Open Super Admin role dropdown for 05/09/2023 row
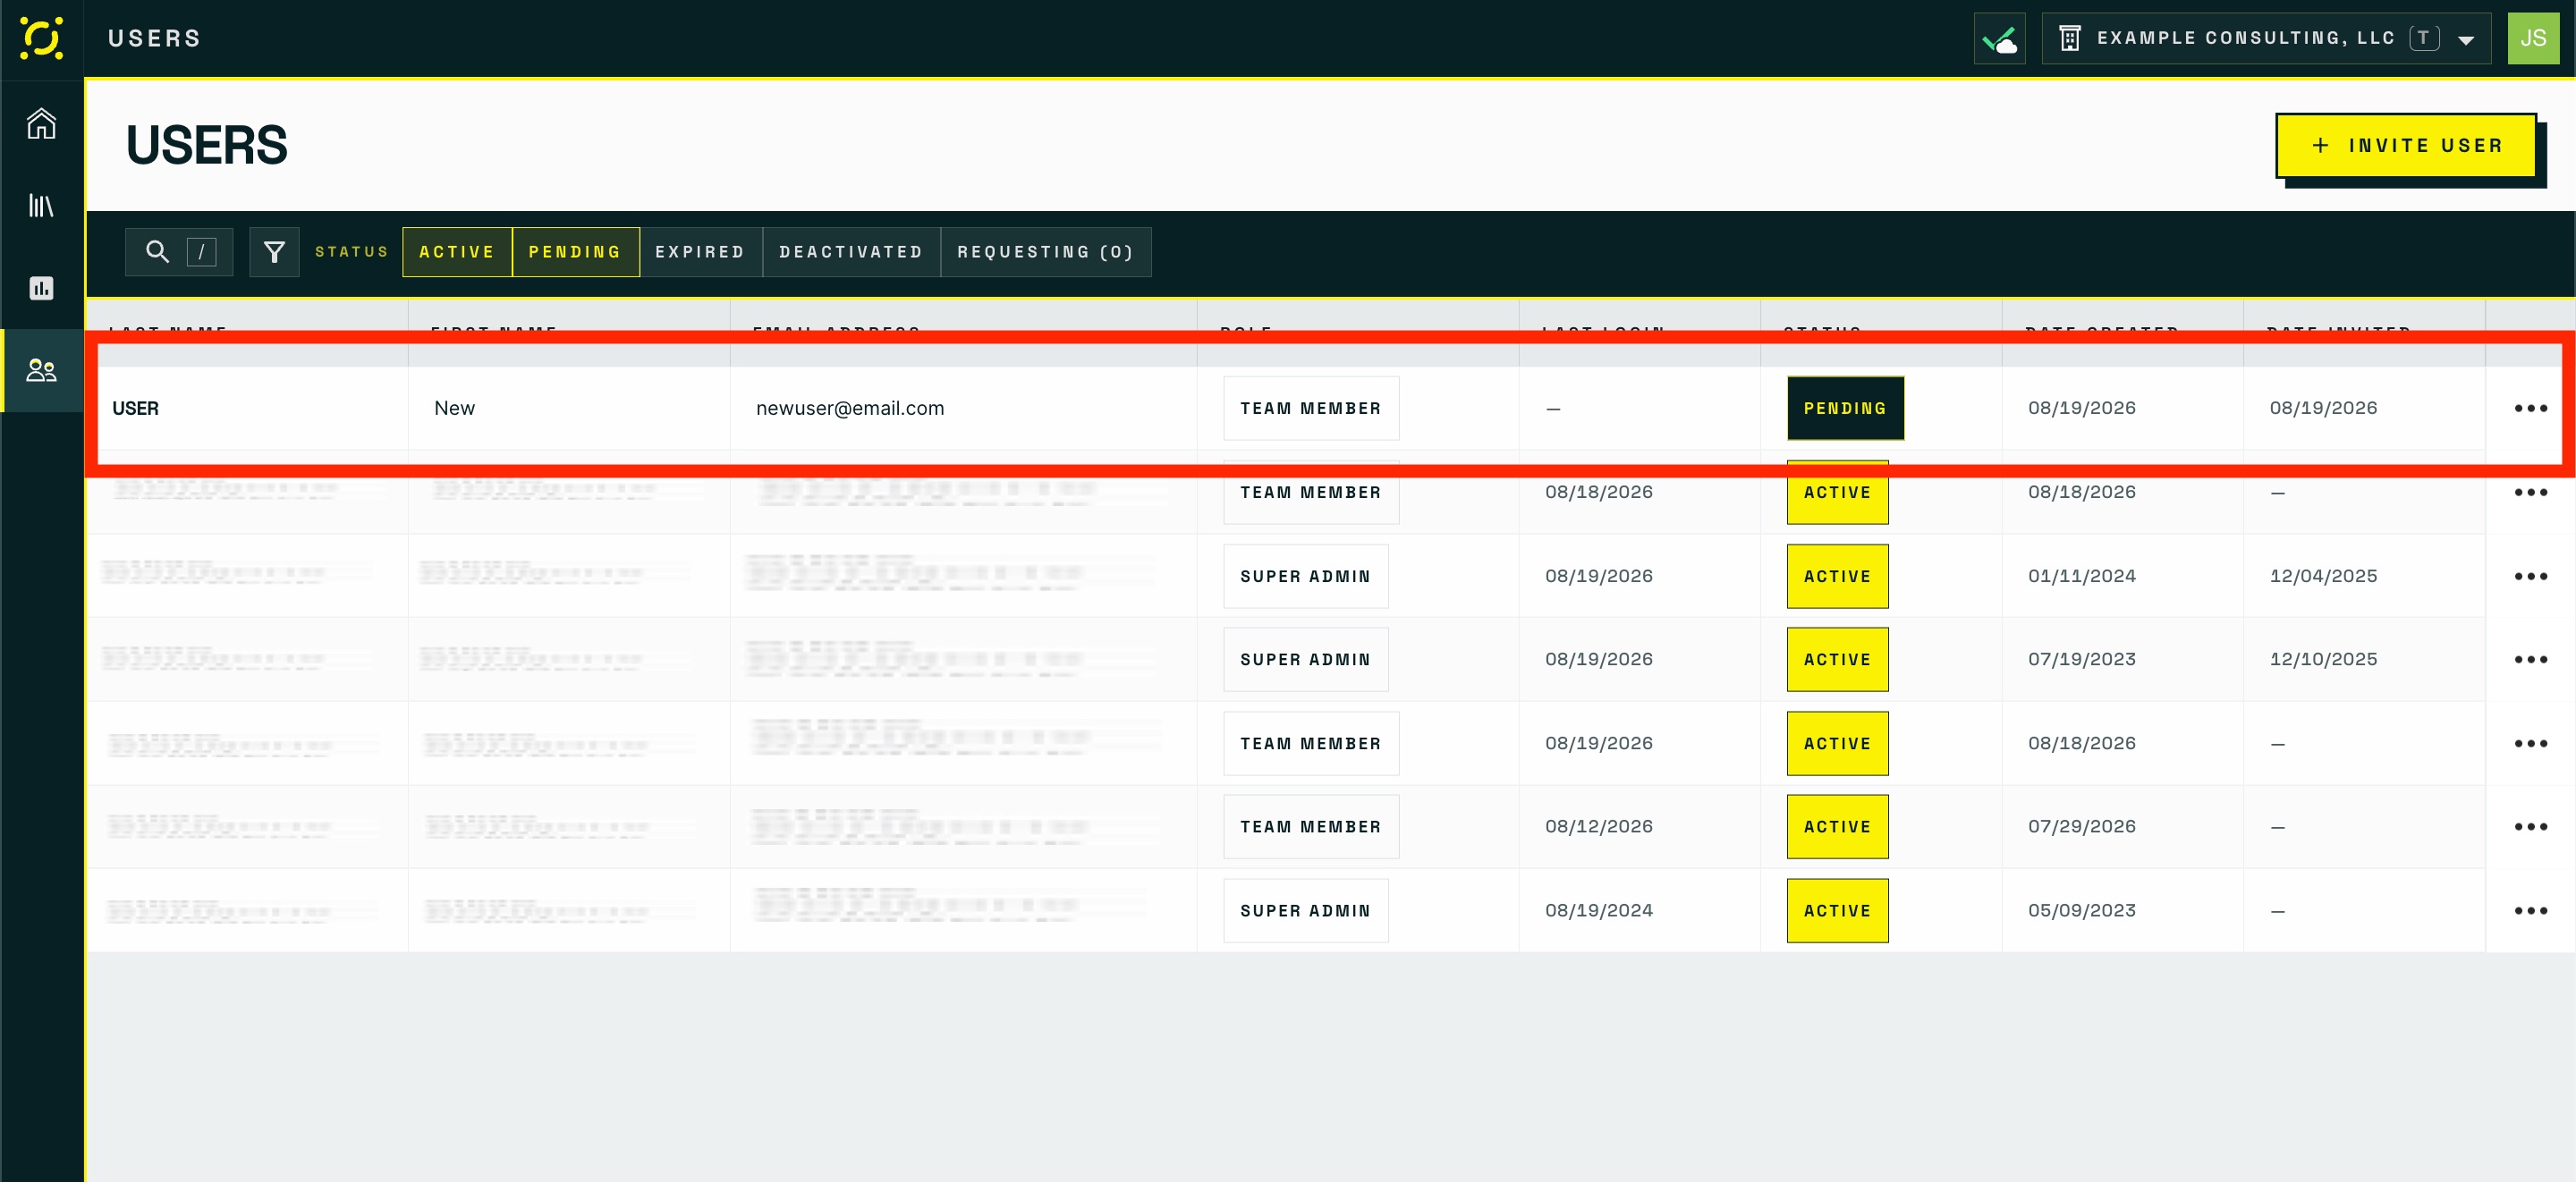The height and width of the screenshot is (1182, 2576). (x=1305, y=910)
